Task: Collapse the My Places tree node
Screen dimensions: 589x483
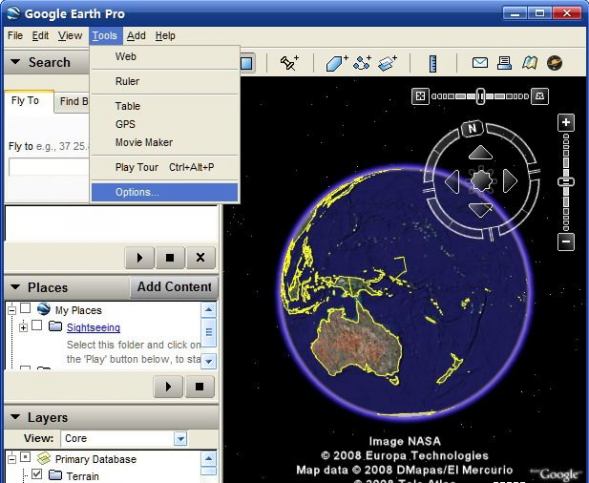Action: 12,311
